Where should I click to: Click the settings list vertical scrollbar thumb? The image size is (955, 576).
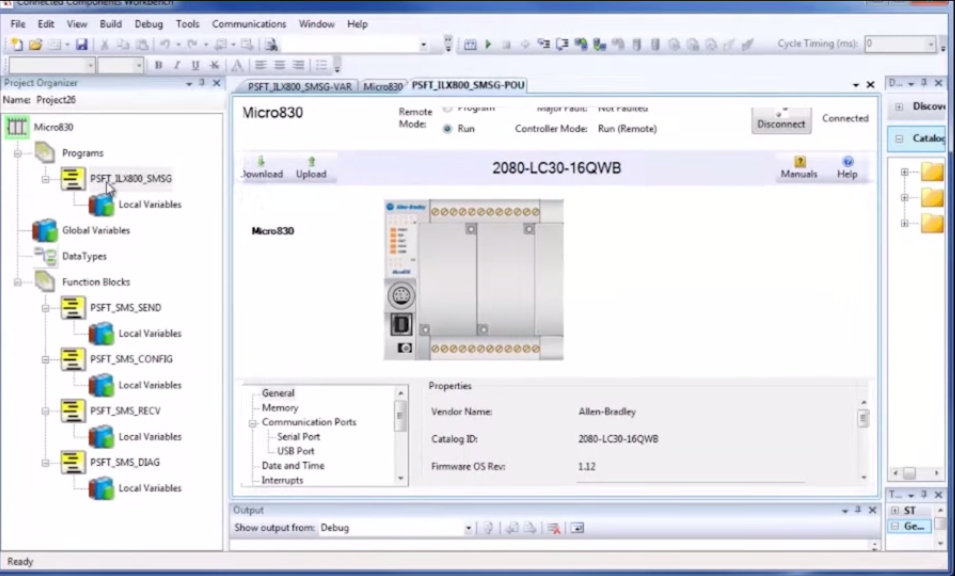click(400, 416)
